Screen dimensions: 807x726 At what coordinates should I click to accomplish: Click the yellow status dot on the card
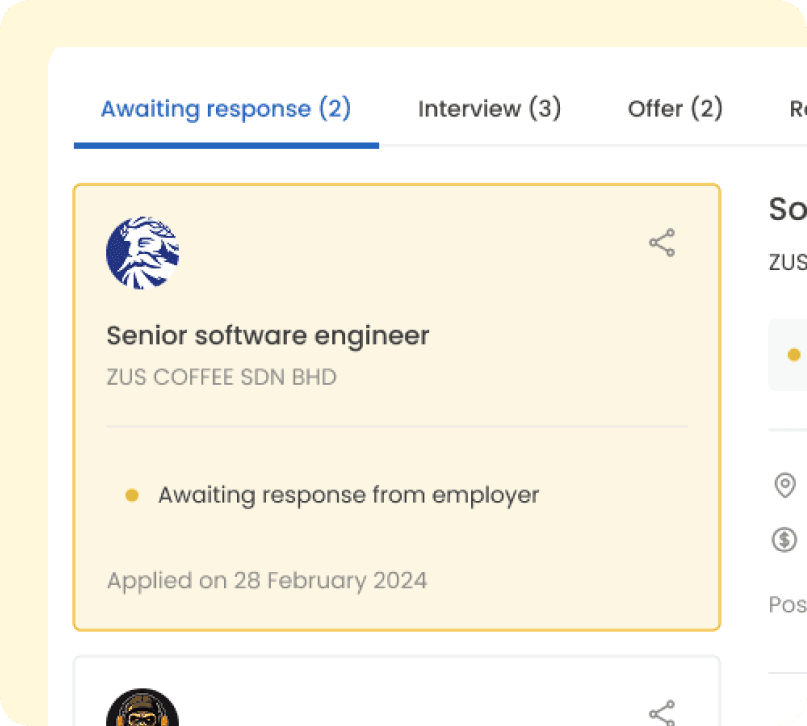131,495
